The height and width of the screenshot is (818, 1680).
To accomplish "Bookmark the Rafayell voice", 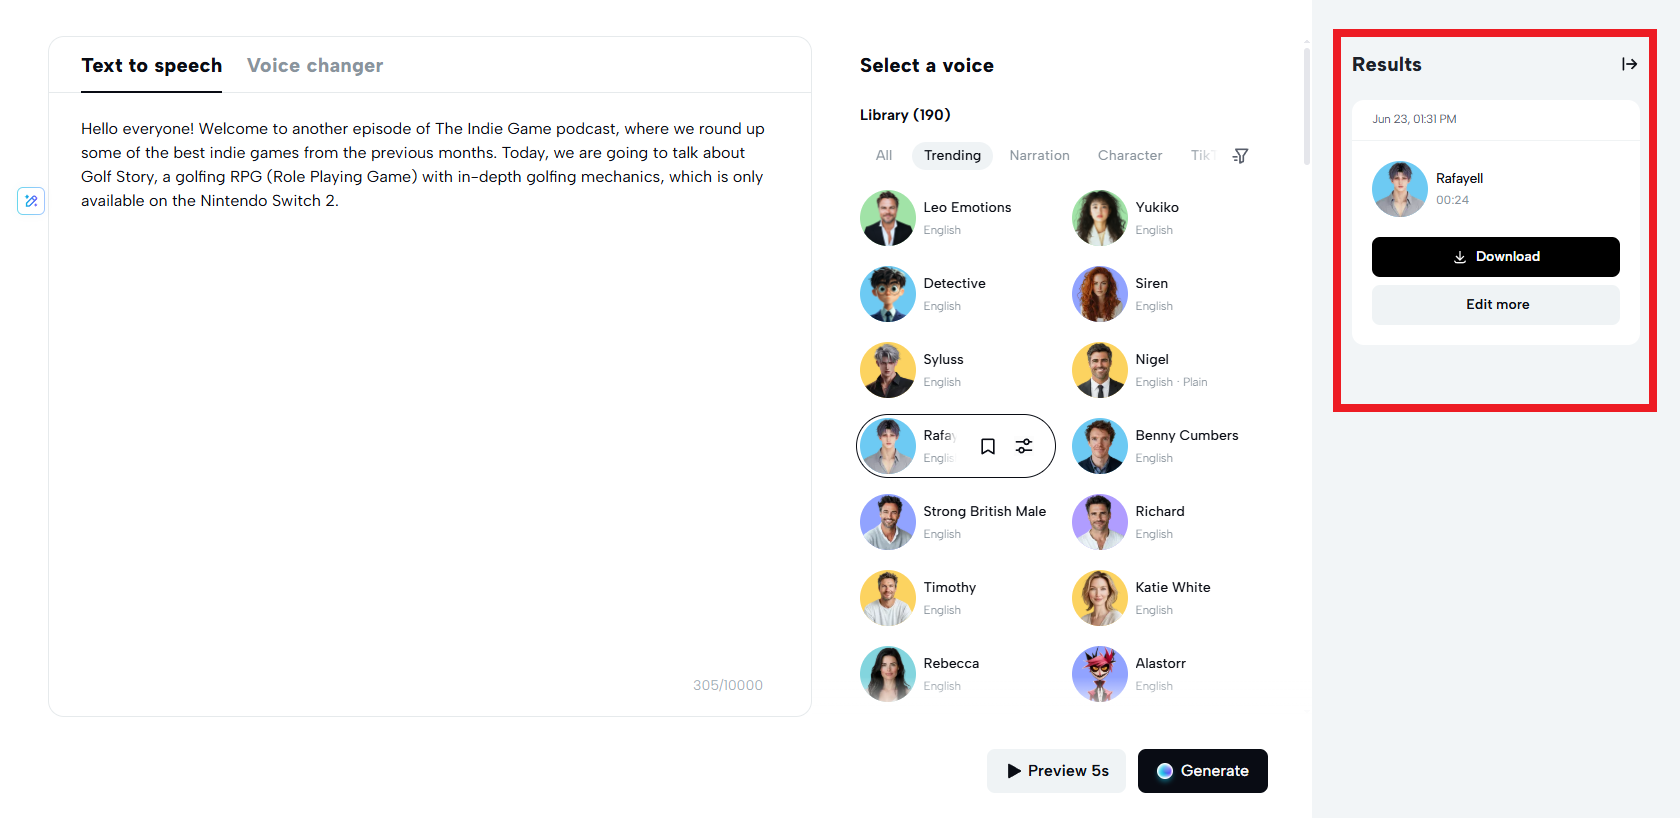I will point(988,446).
